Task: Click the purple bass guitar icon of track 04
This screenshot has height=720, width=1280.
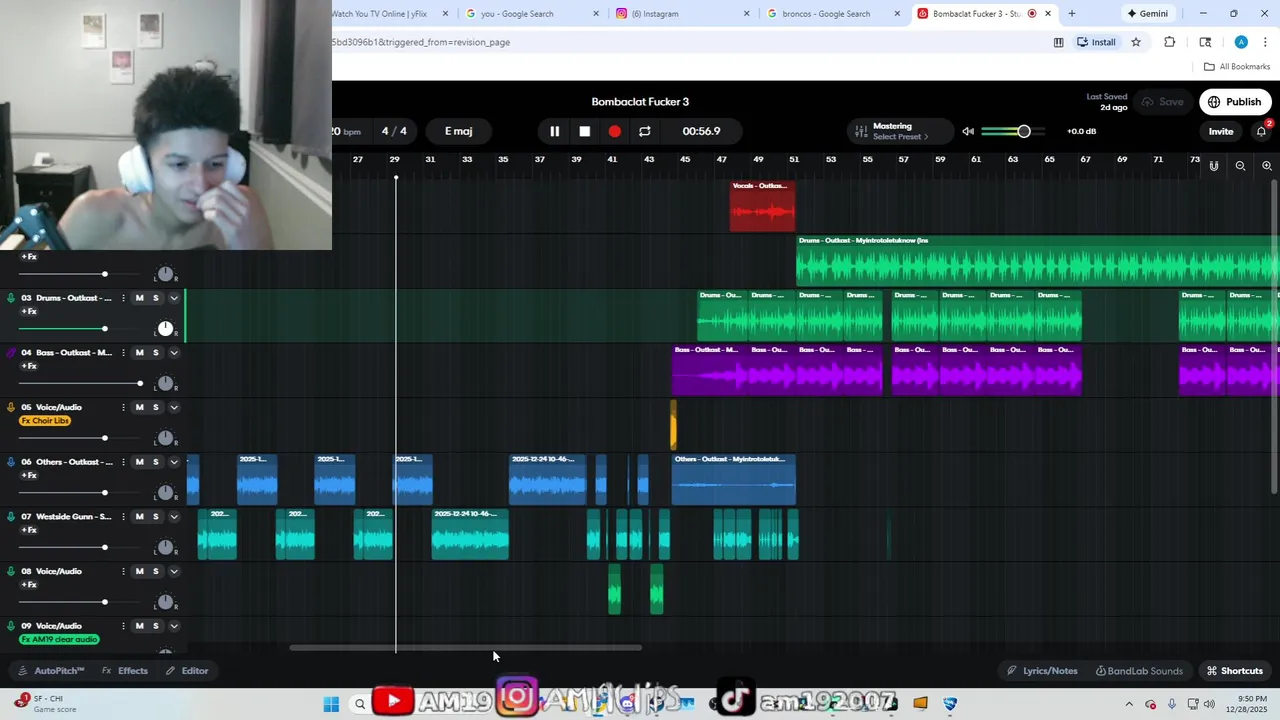Action: coord(11,352)
